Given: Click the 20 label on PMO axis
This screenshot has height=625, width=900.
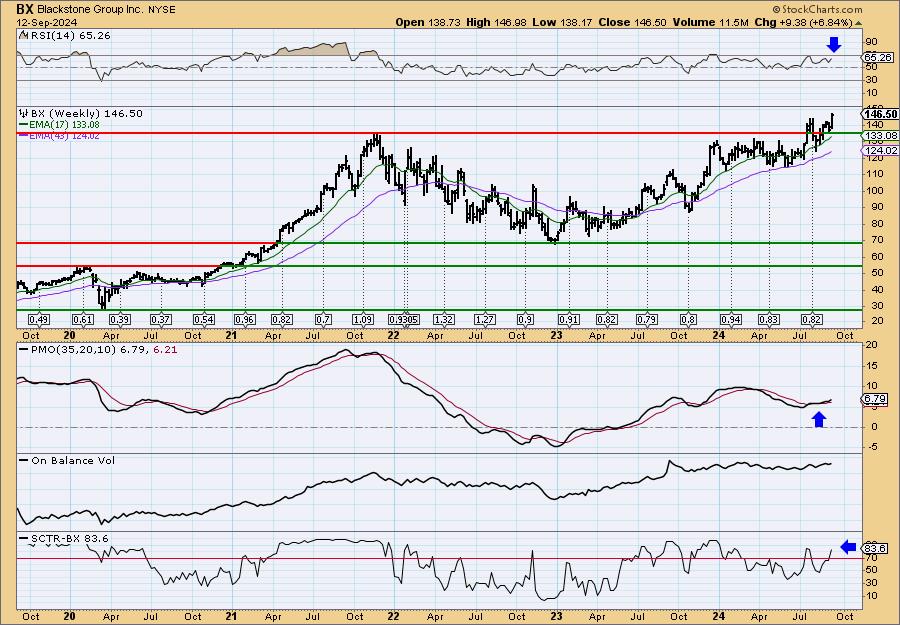Looking at the screenshot, I should click(x=871, y=344).
